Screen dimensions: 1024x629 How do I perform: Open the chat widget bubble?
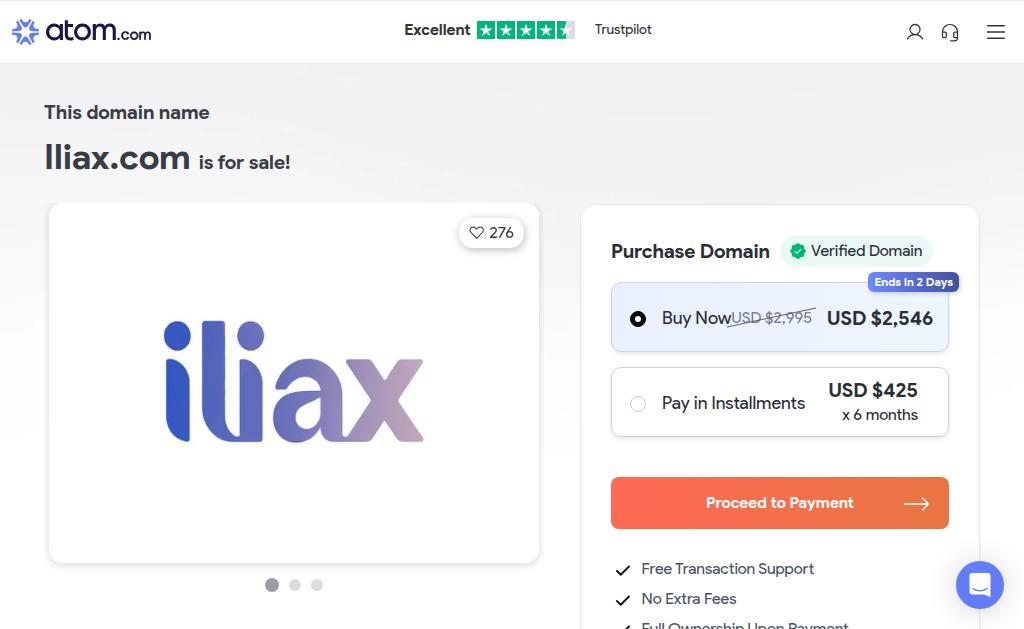point(979,585)
